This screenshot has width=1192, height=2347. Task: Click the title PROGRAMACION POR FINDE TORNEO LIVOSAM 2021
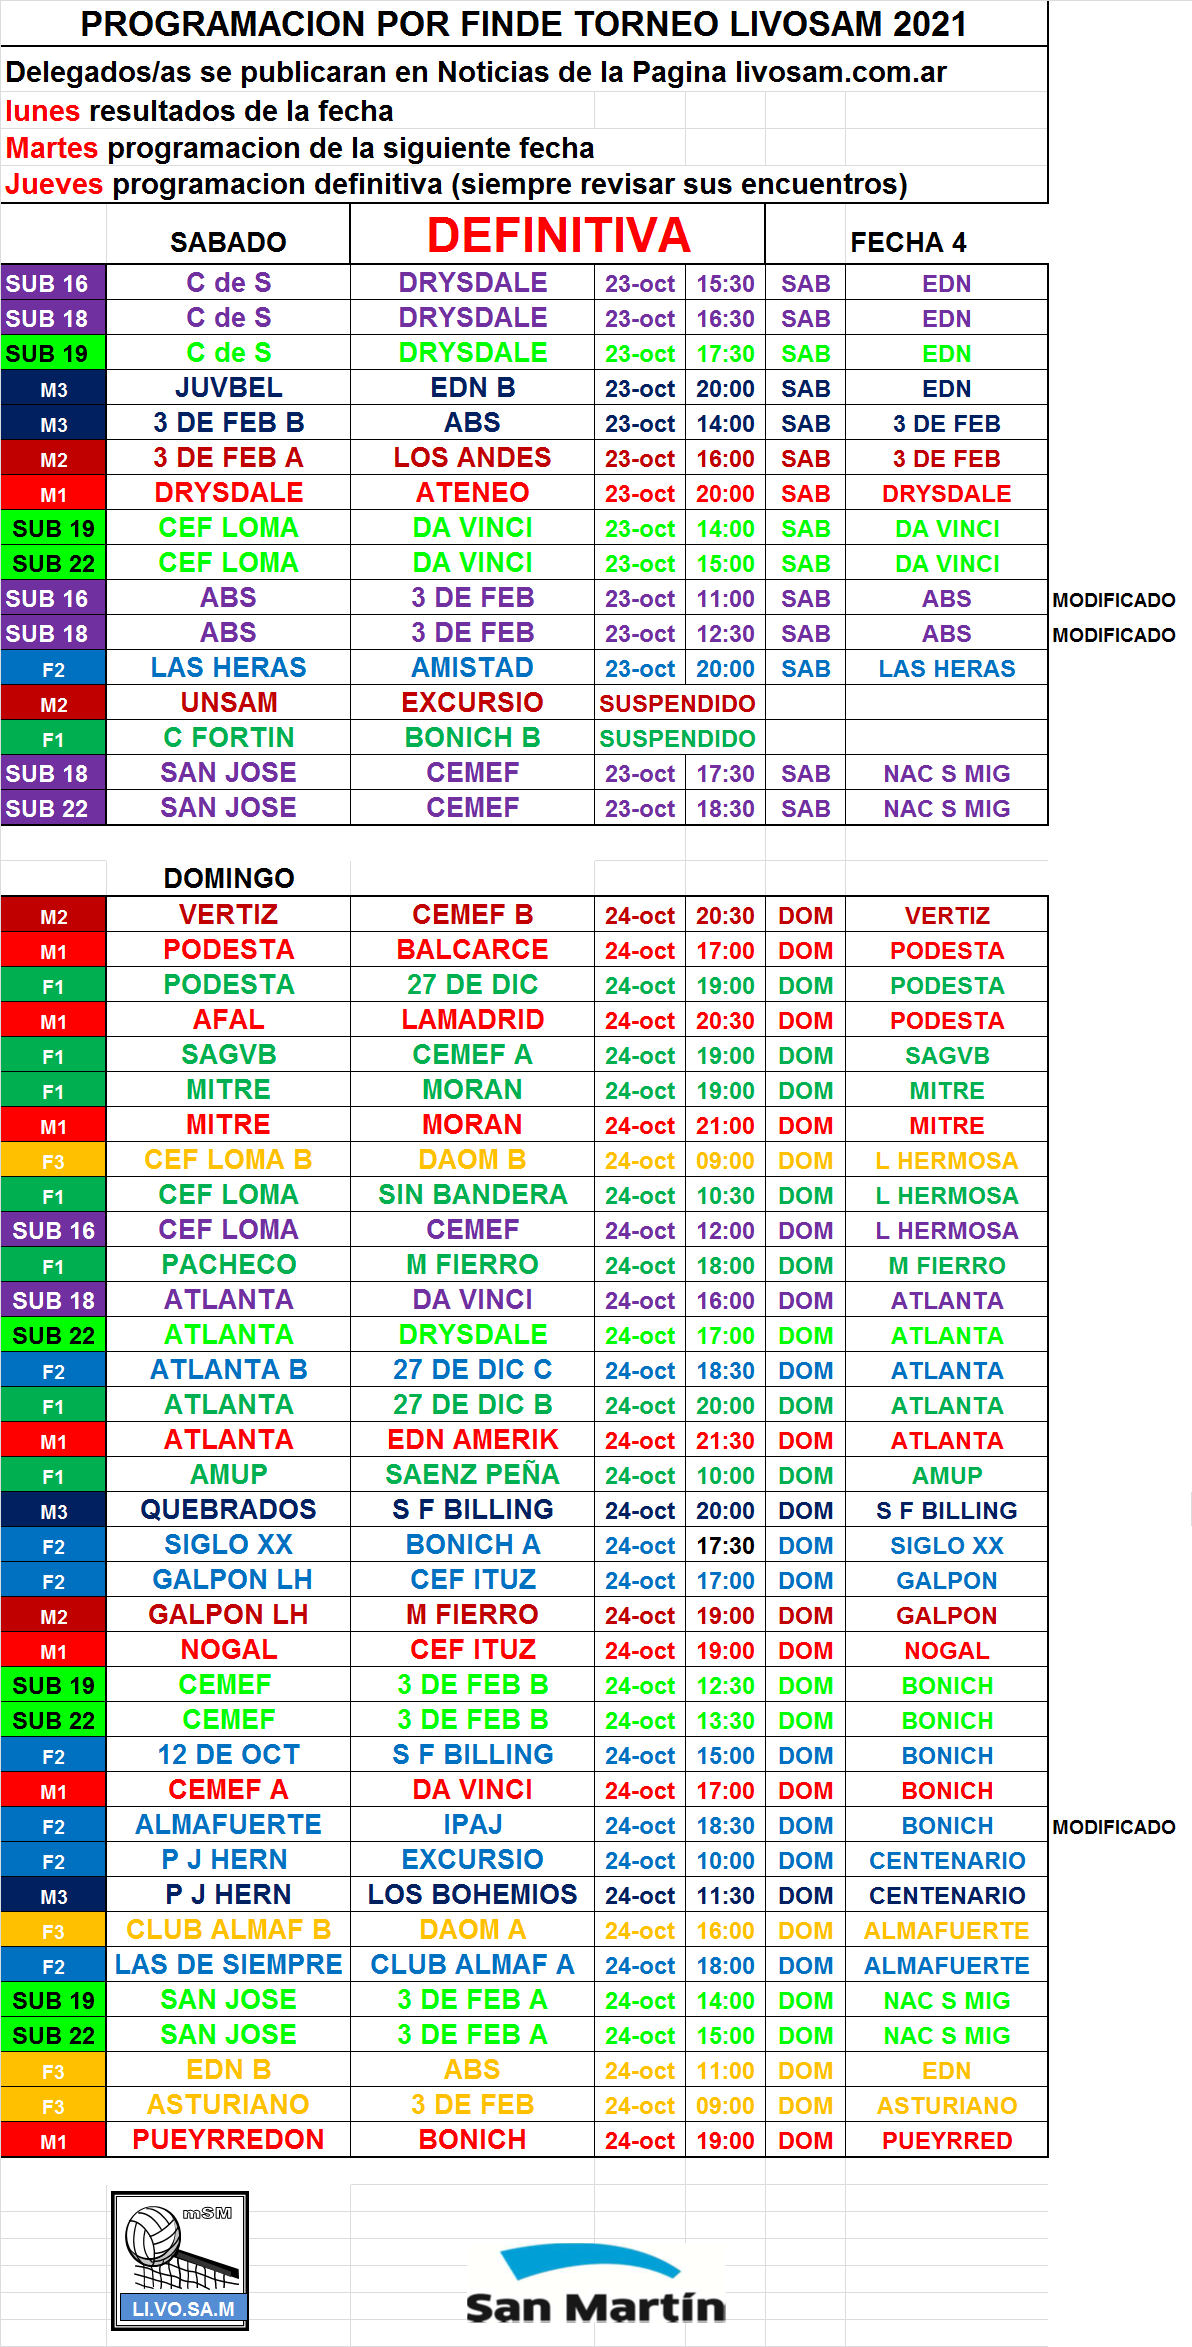point(523,24)
